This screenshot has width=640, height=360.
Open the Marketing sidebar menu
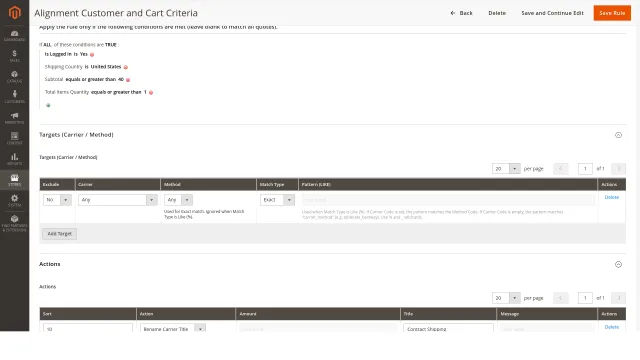click(14, 118)
